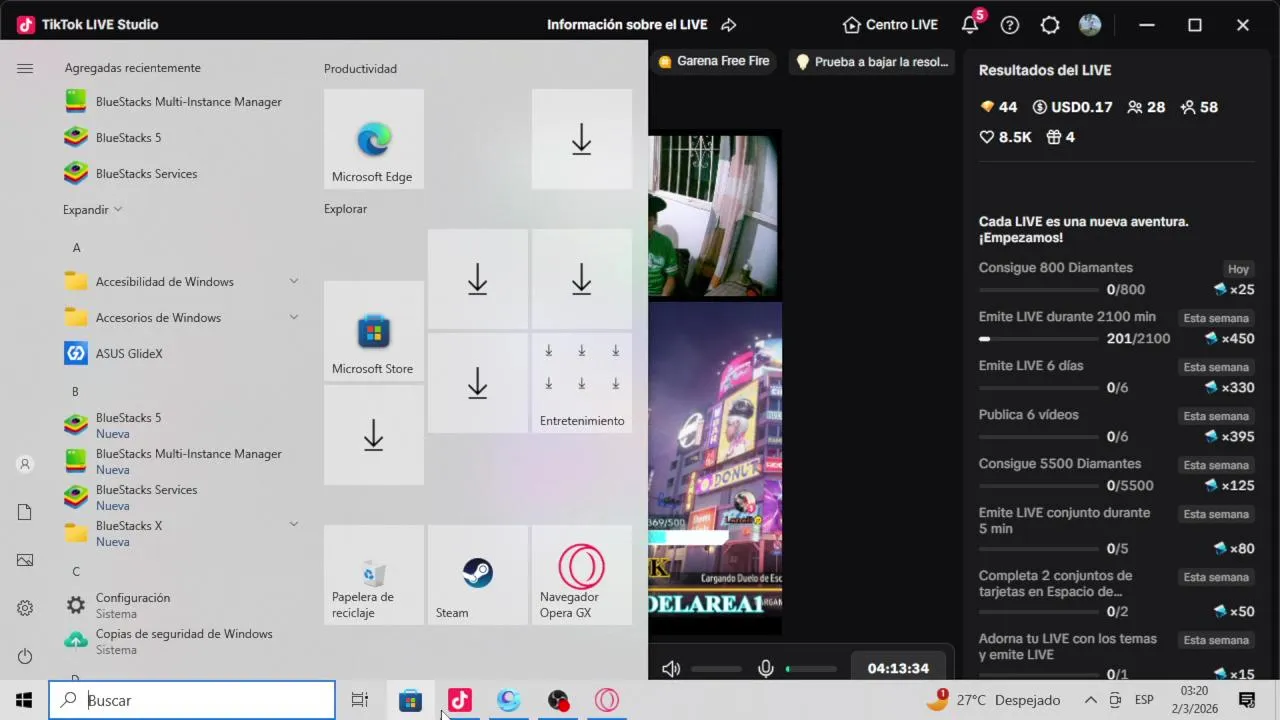Expand the Start menu hamburger icon

[x=25, y=68]
